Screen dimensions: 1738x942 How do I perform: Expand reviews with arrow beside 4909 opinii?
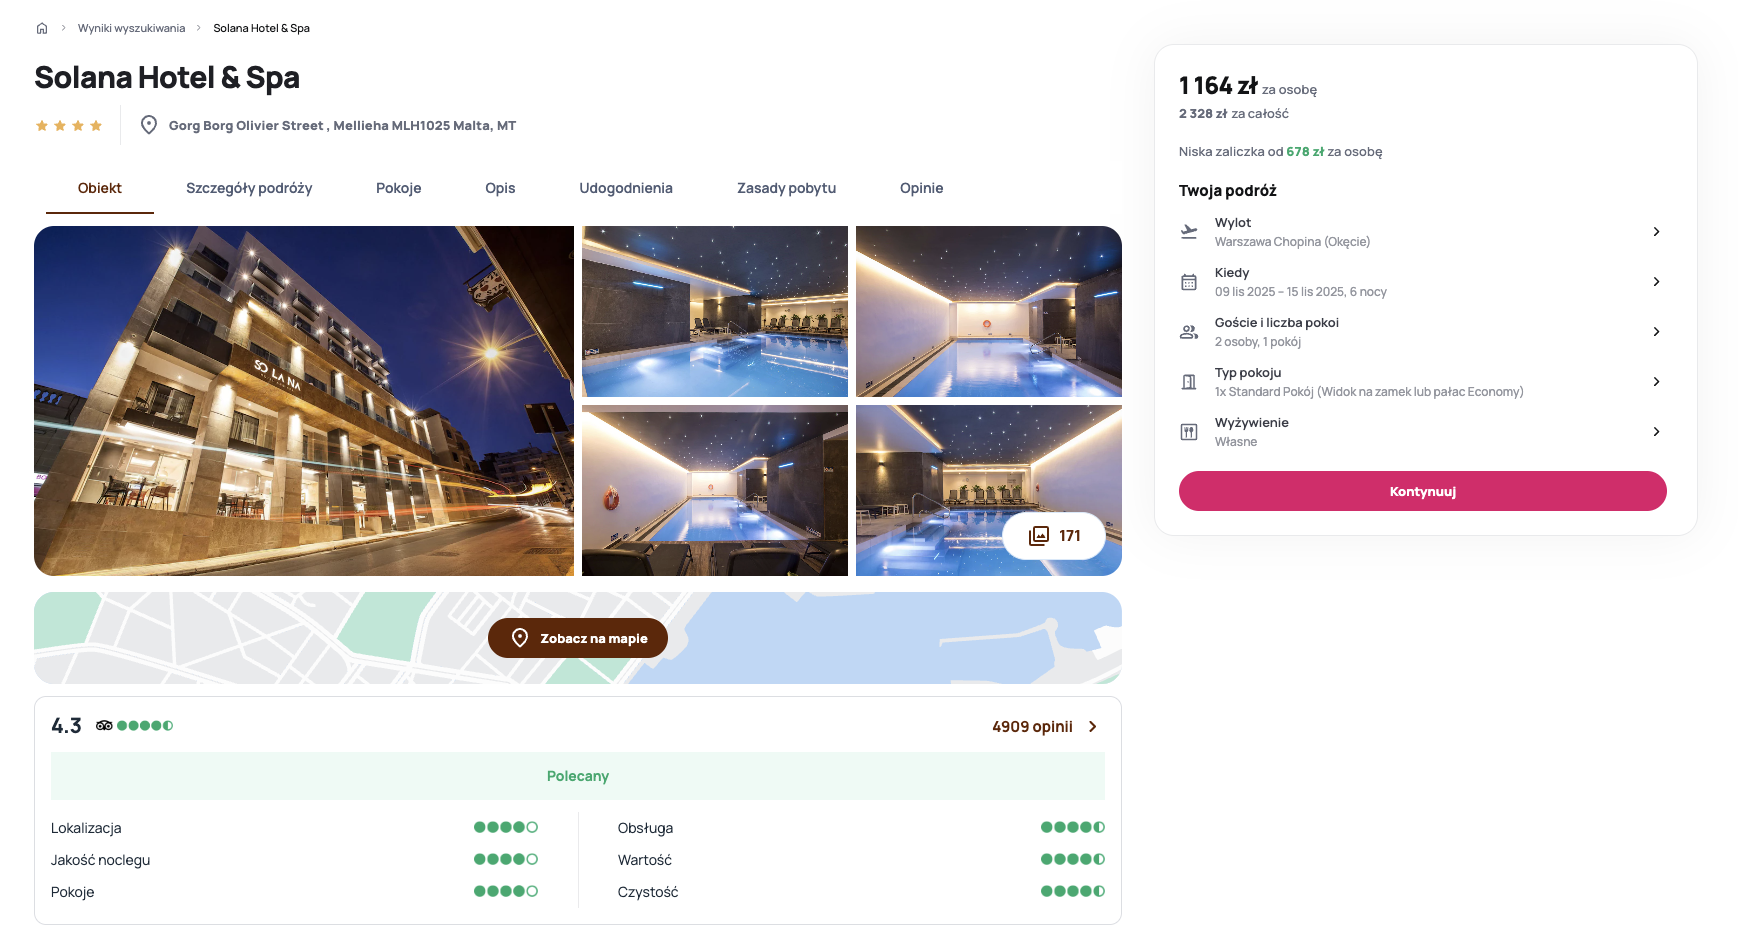(1093, 727)
